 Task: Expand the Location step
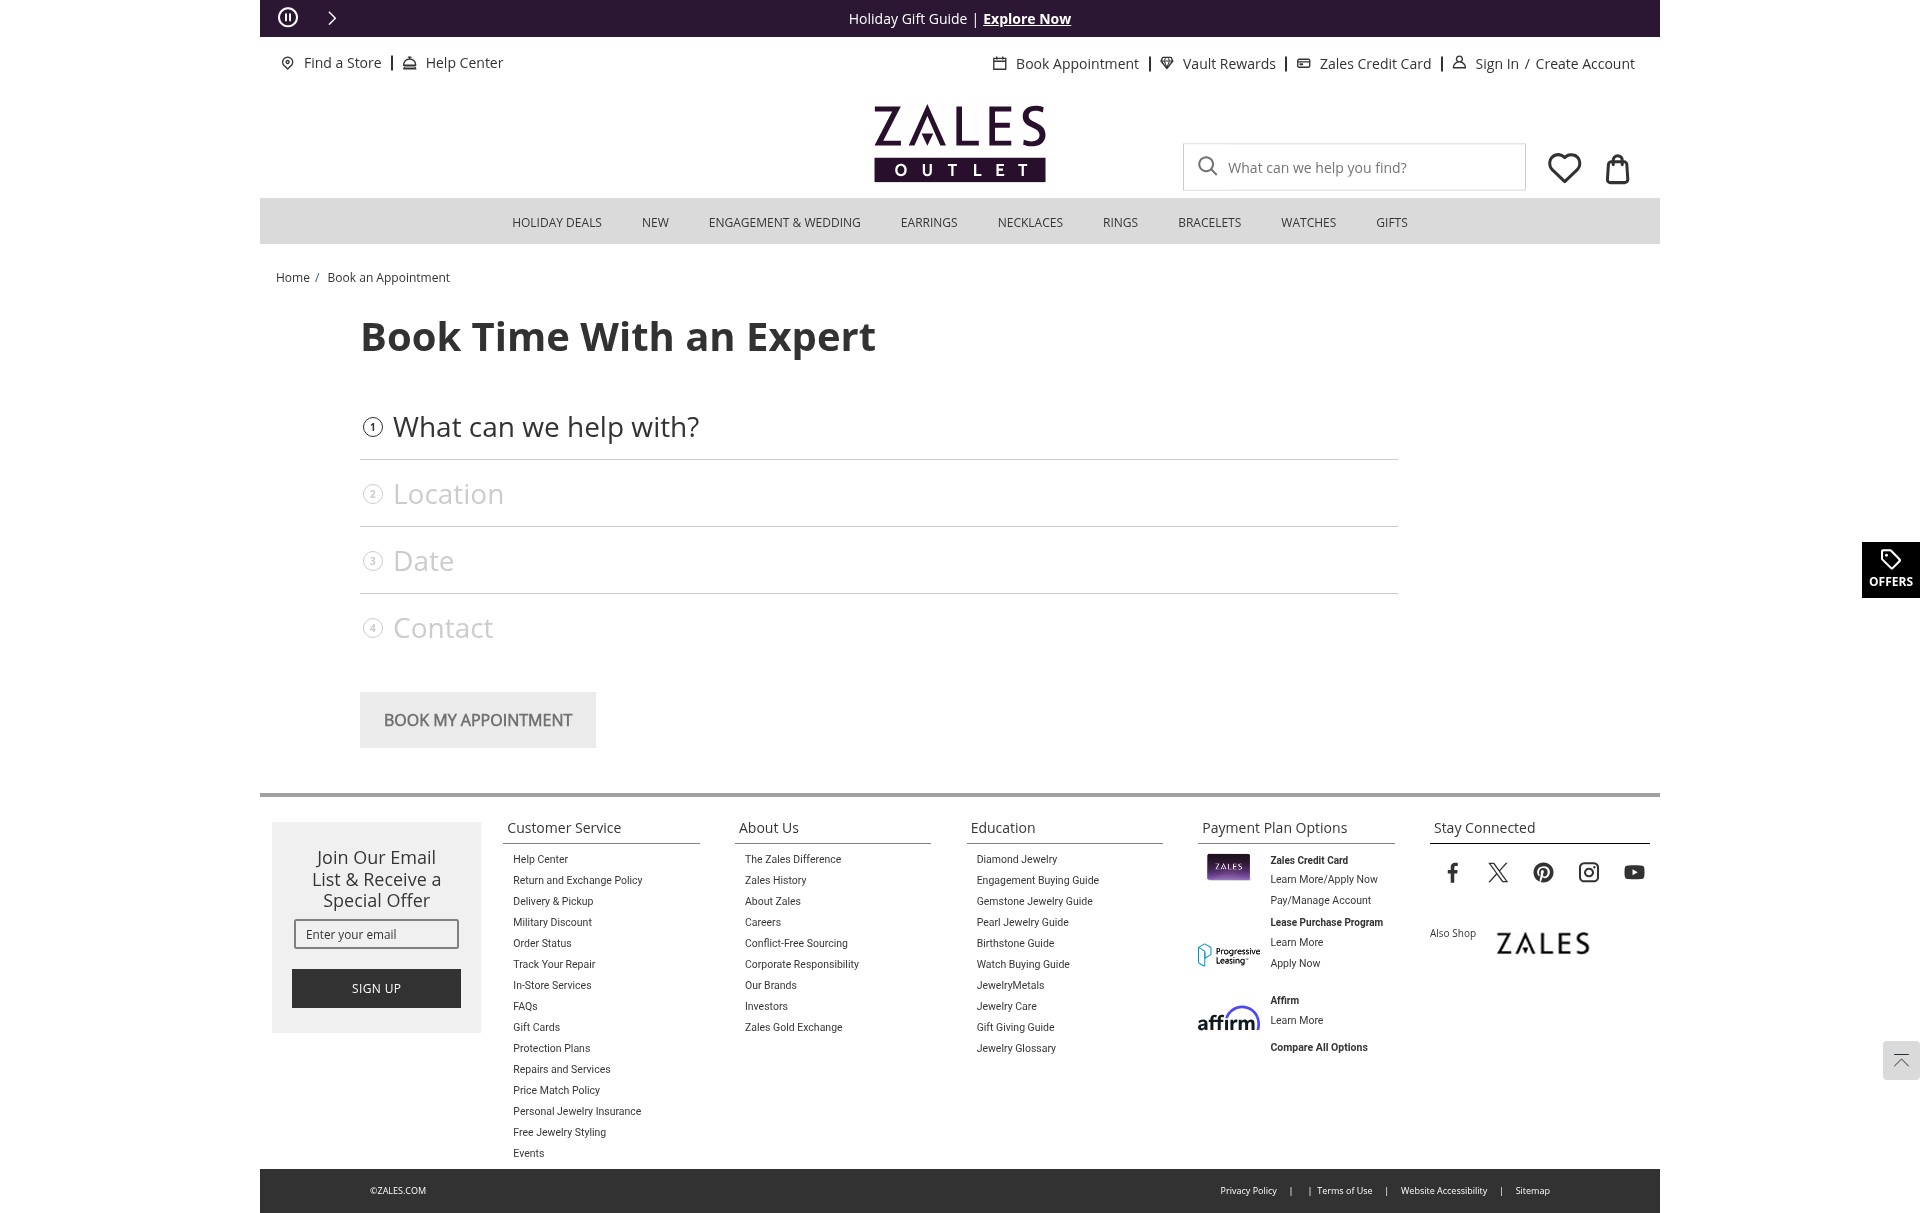pos(879,494)
